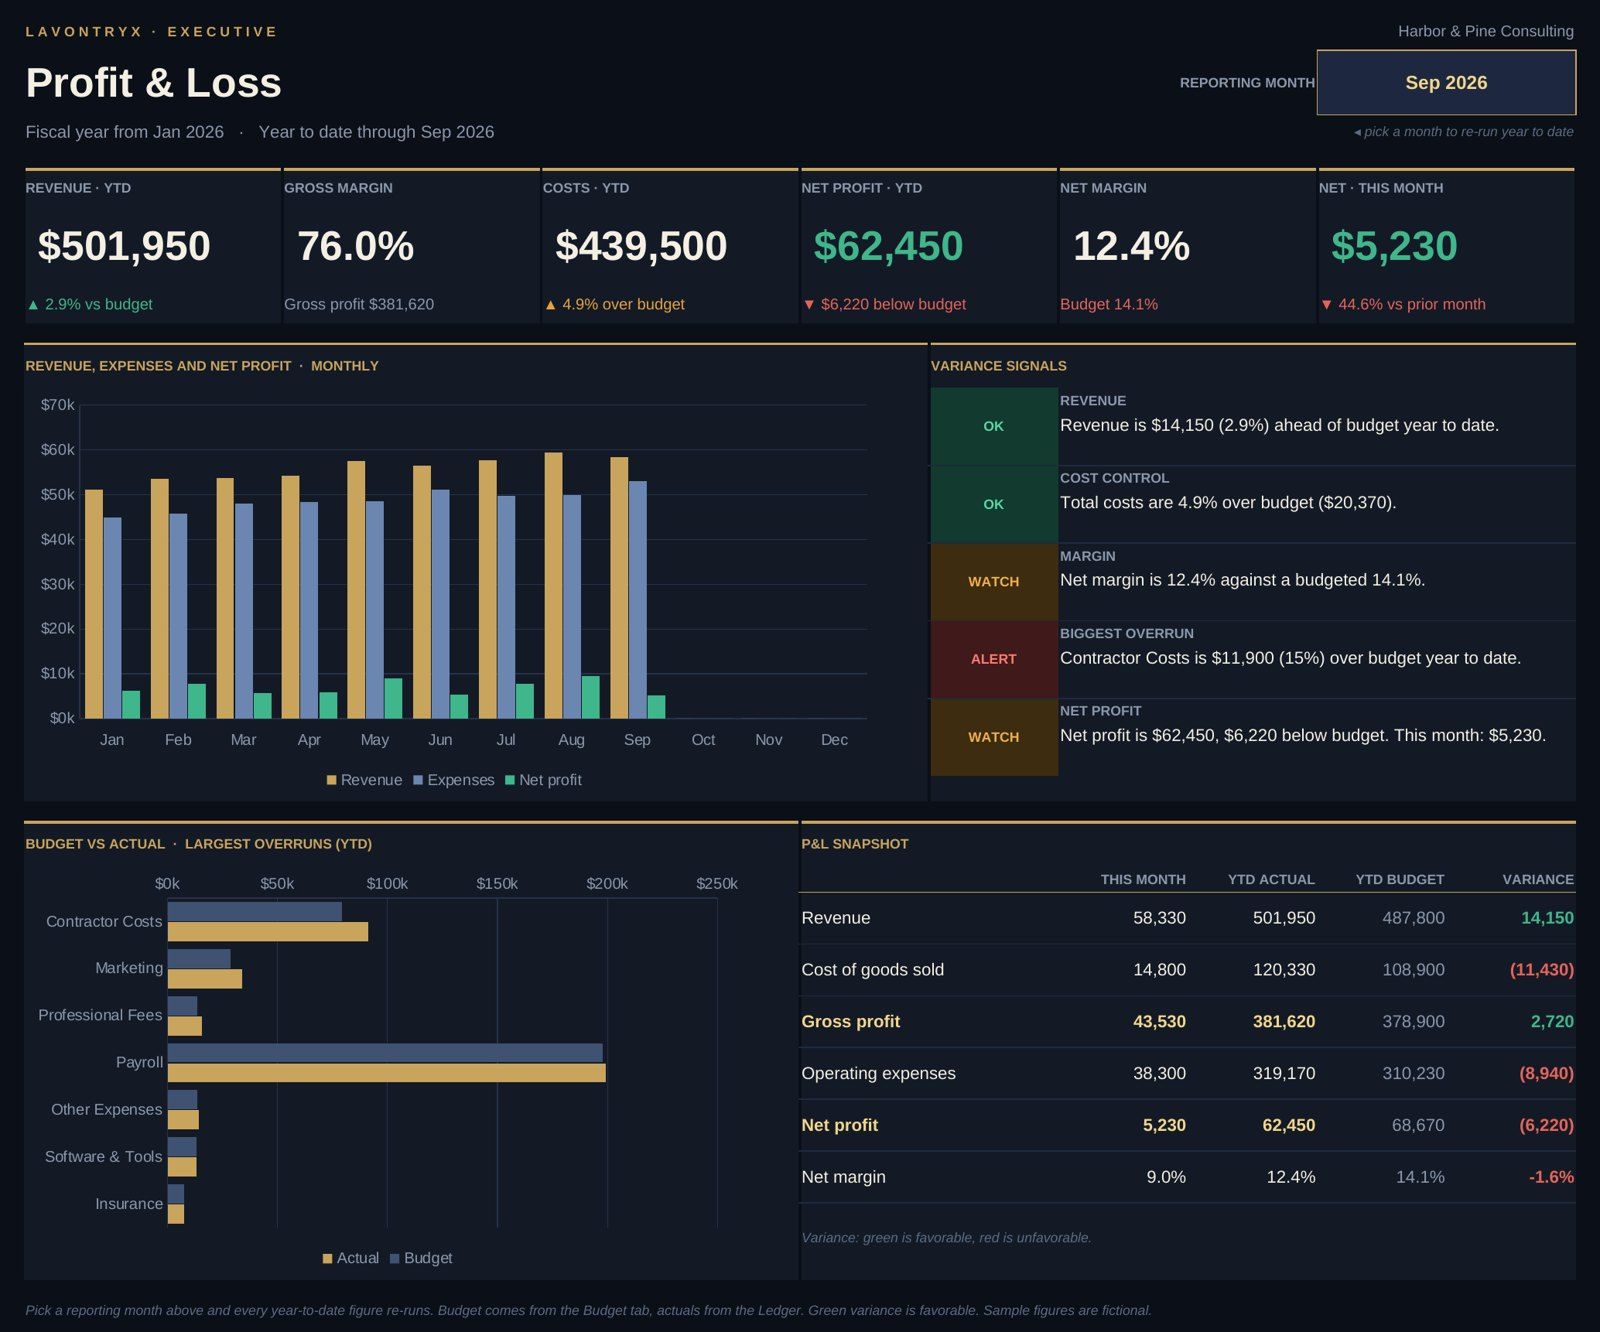This screenshot has height=1332, width=1600.
Task: Click the 'Contractor Costs is $11,900' alert message
Action: (x=1290, y=658)
